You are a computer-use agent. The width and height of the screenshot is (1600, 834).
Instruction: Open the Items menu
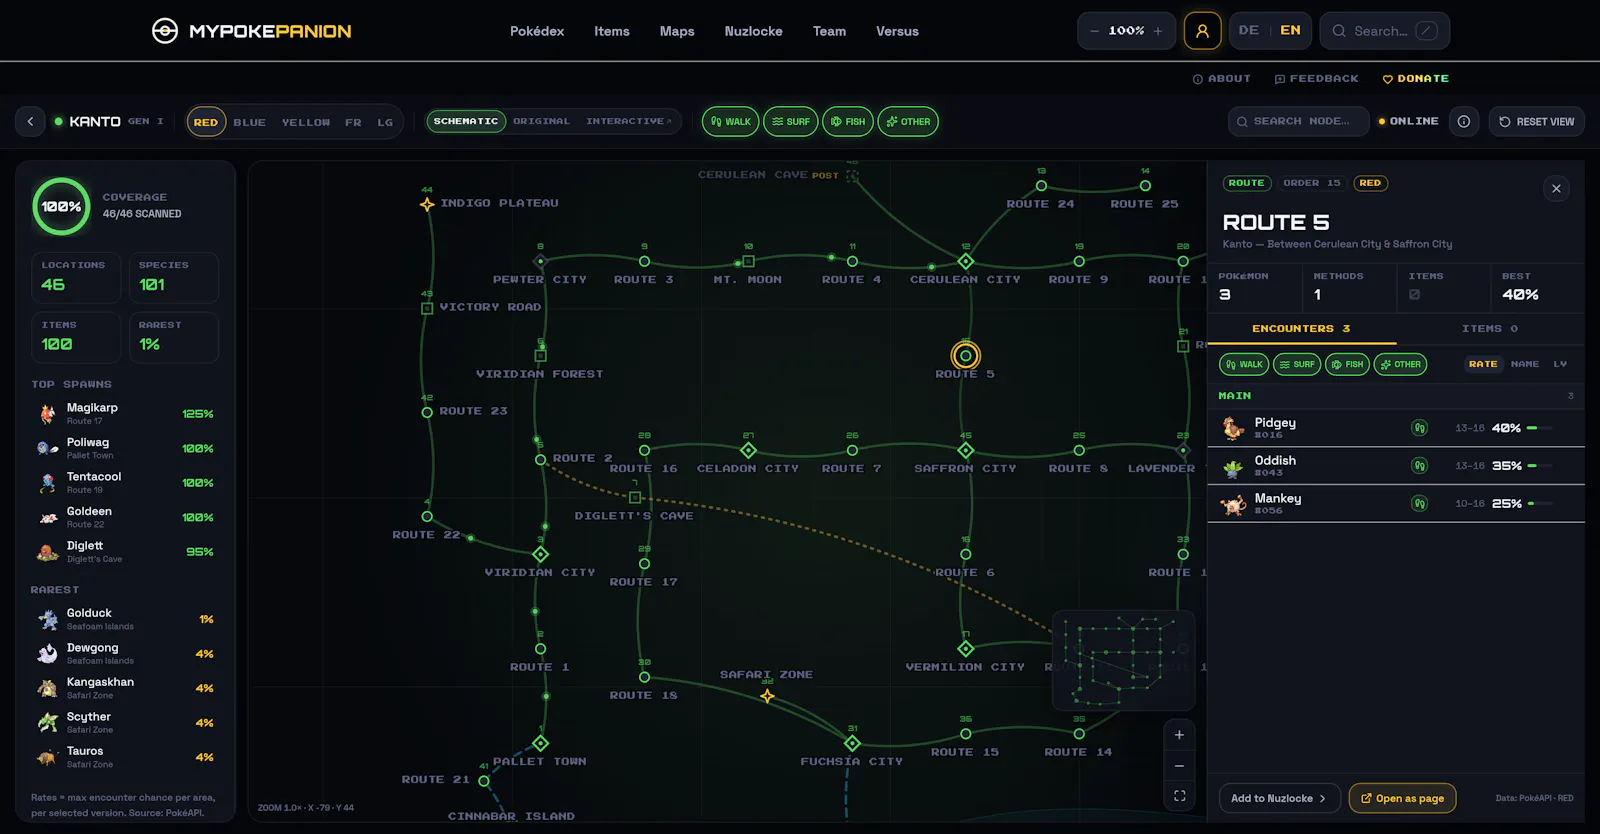(612, 31)
